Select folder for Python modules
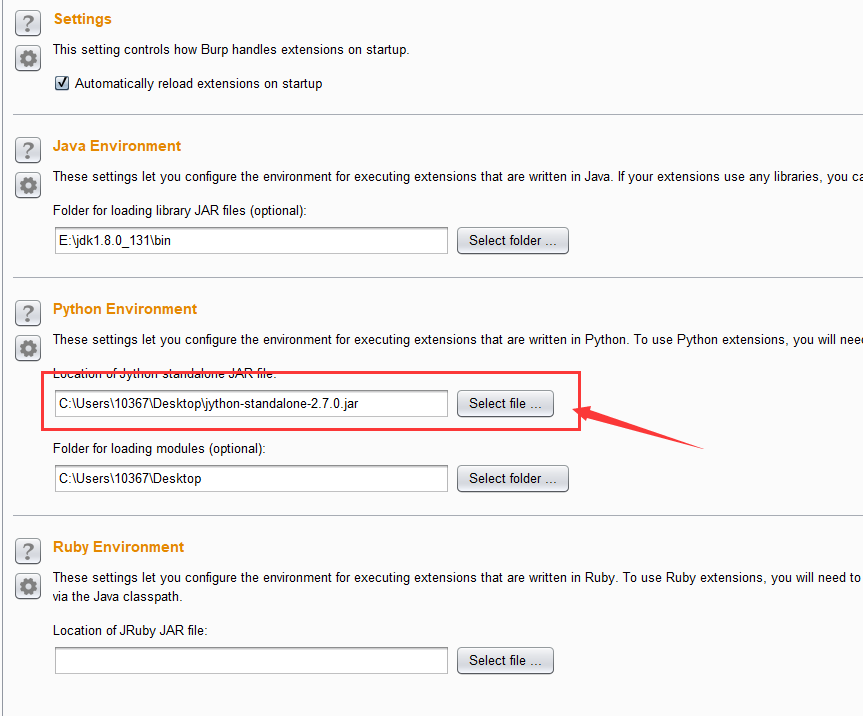Screen dimensions: 863x716 (x=512, y=479)
